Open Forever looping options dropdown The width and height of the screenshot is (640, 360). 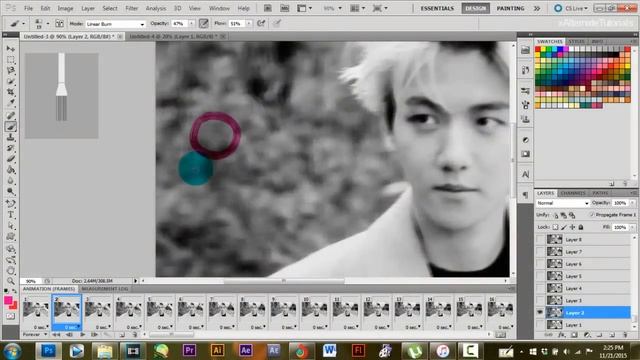[35, 335]
